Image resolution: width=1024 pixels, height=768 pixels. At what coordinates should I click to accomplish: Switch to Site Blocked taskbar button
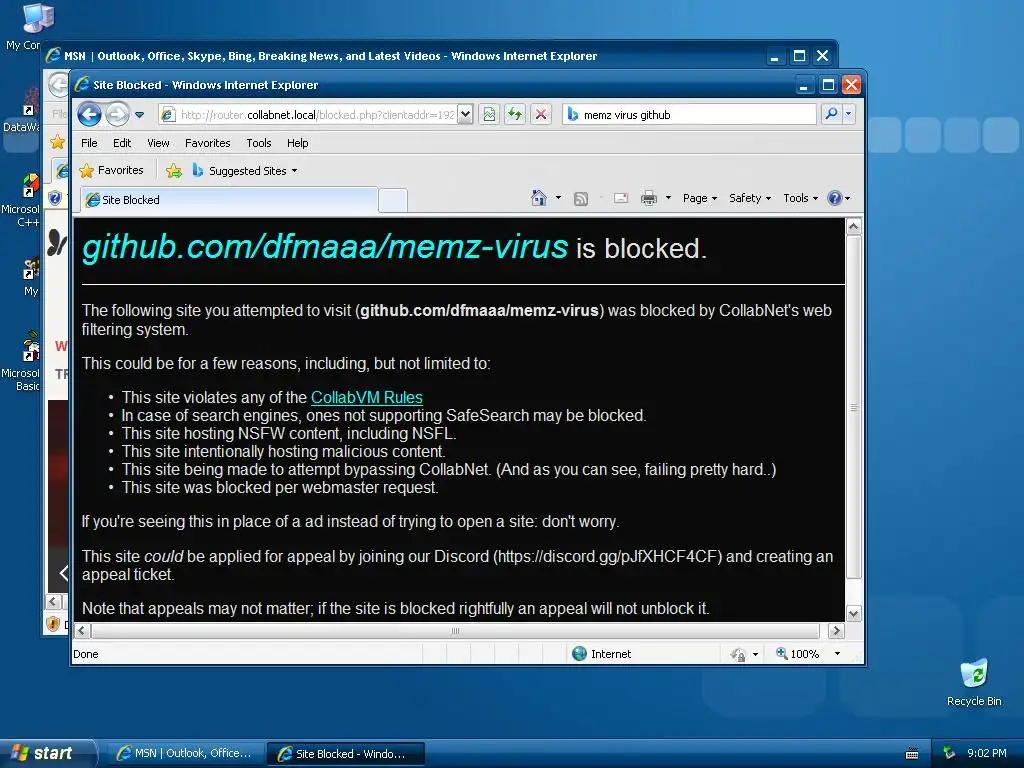coord(346,754)
